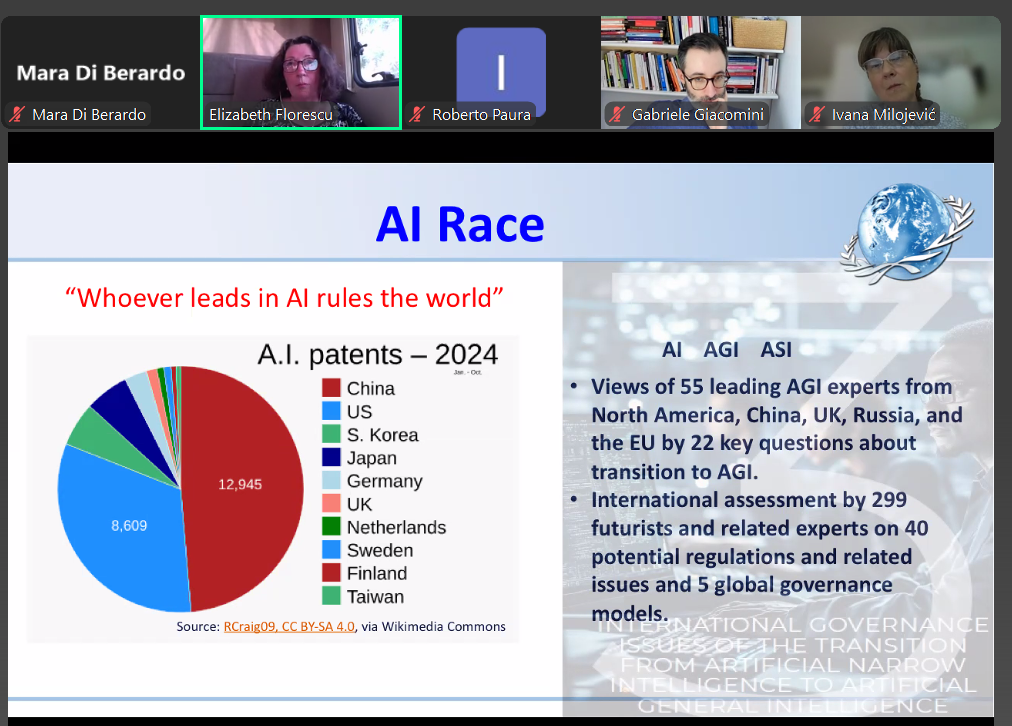
Task: Select Ivana Milojević's video tile
Action: tap(900, 60)
